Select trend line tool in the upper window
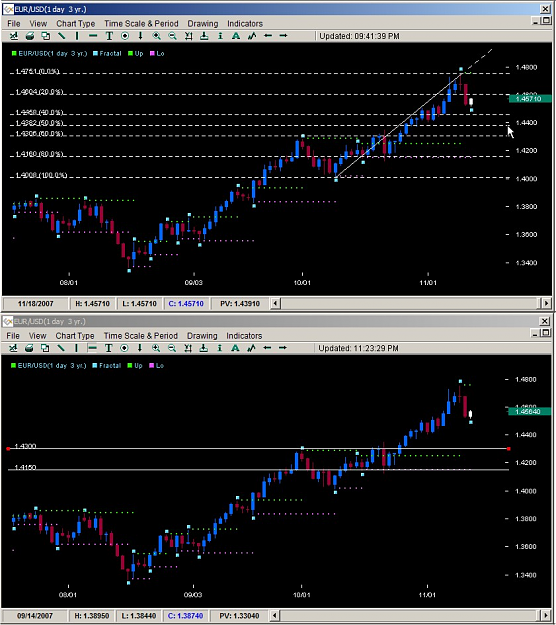This screenshot has height=625, width=556. 61,36
